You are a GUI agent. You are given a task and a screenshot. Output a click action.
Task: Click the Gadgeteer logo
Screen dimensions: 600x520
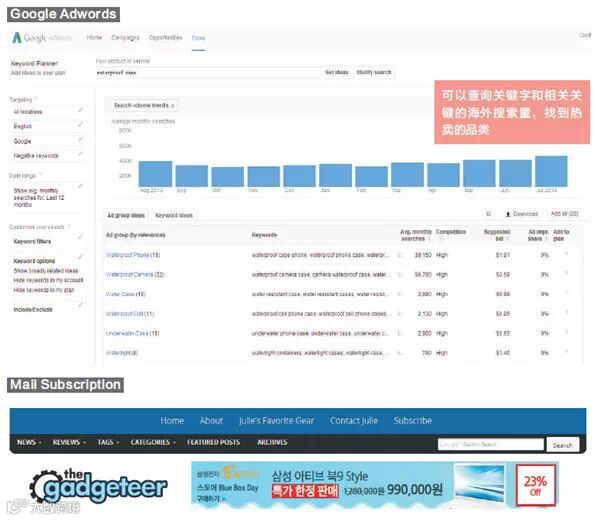point(98,486)
